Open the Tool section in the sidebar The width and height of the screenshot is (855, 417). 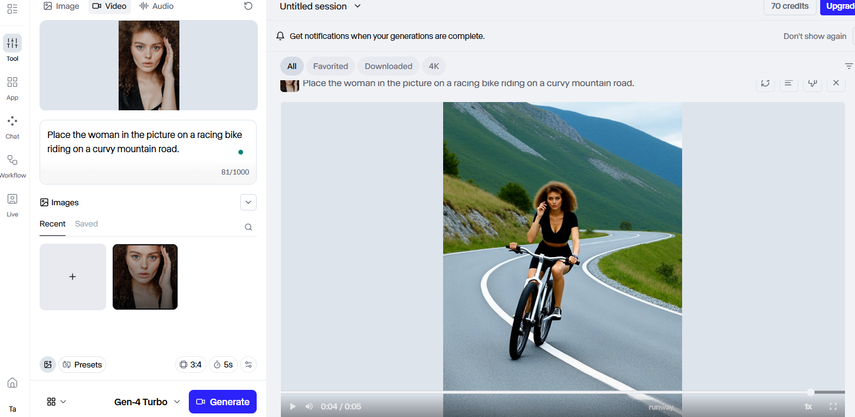click(12, 49)
